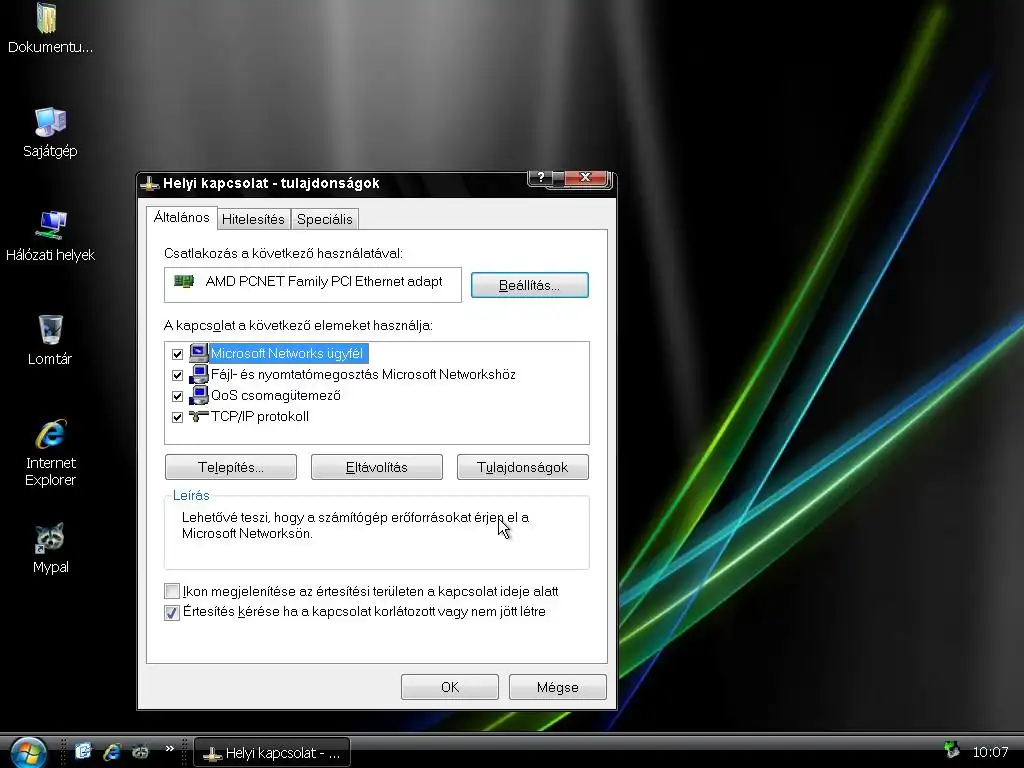The width and height of the screenshot is (1024, 768).
Task: Select Fájl- és nyomtatómegosztás Microsoft Networkshöz entry
Action: point(363,374)
